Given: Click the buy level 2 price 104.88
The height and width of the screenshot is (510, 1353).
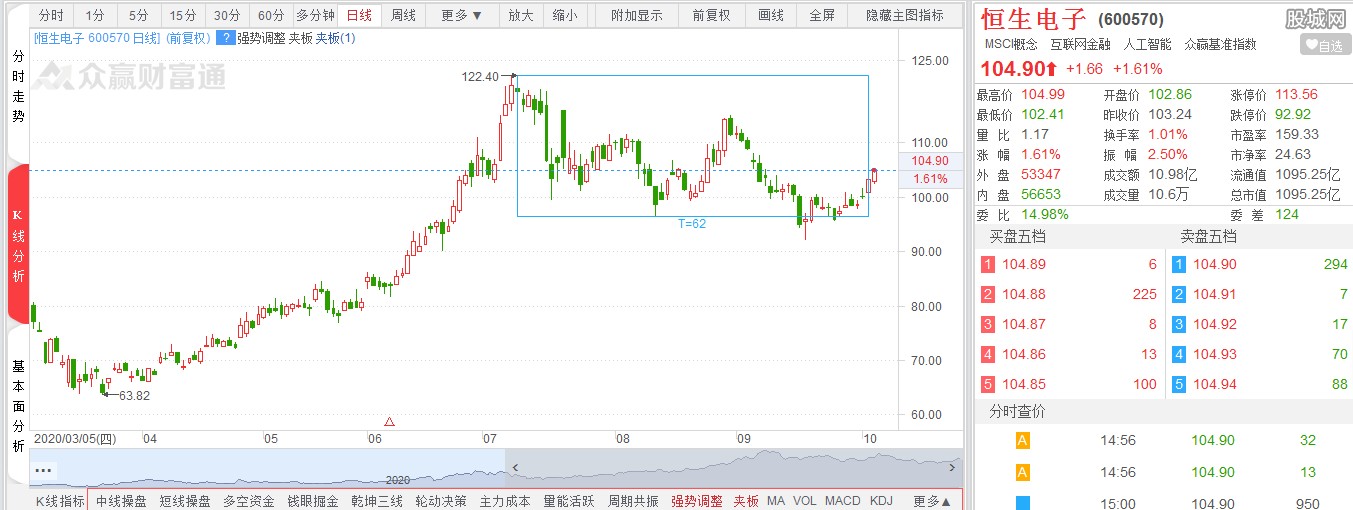Looking at the screenshot, I should (x=1024, y=295).
